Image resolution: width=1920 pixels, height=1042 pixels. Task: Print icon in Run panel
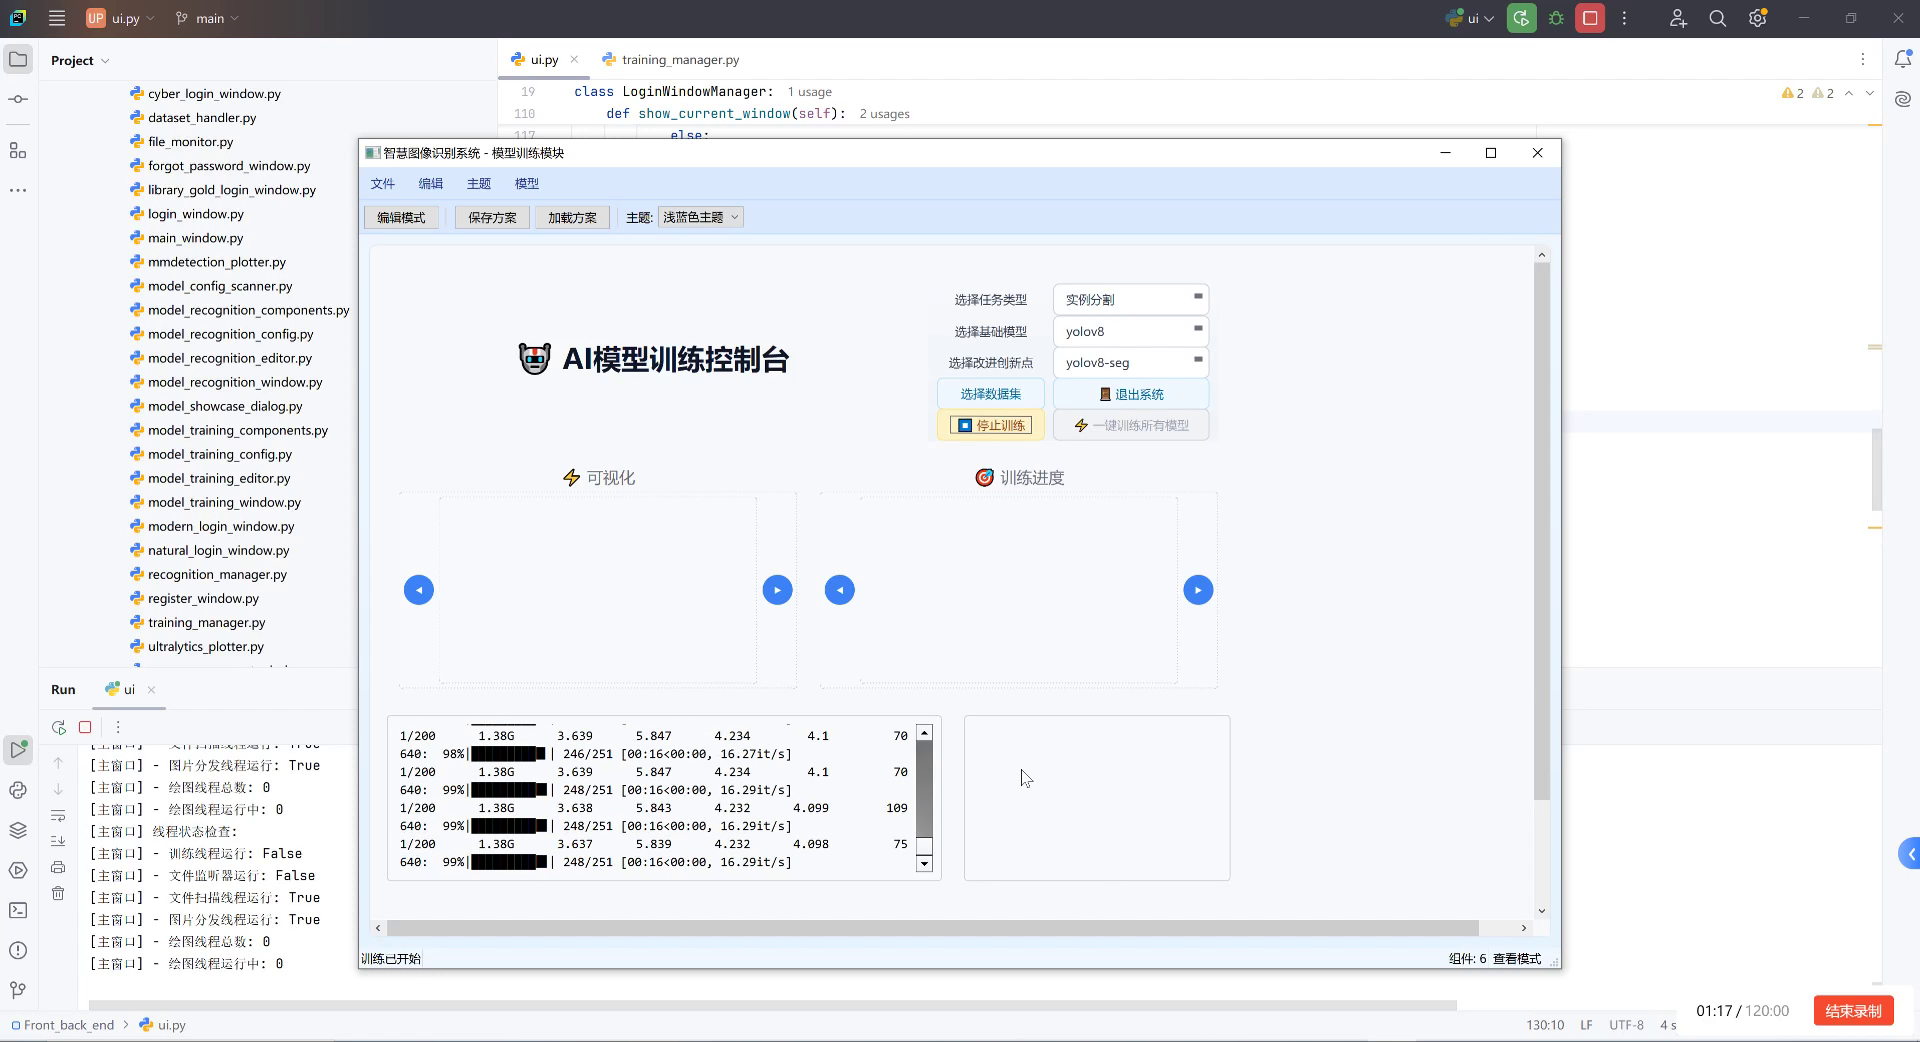click(58, 867)
